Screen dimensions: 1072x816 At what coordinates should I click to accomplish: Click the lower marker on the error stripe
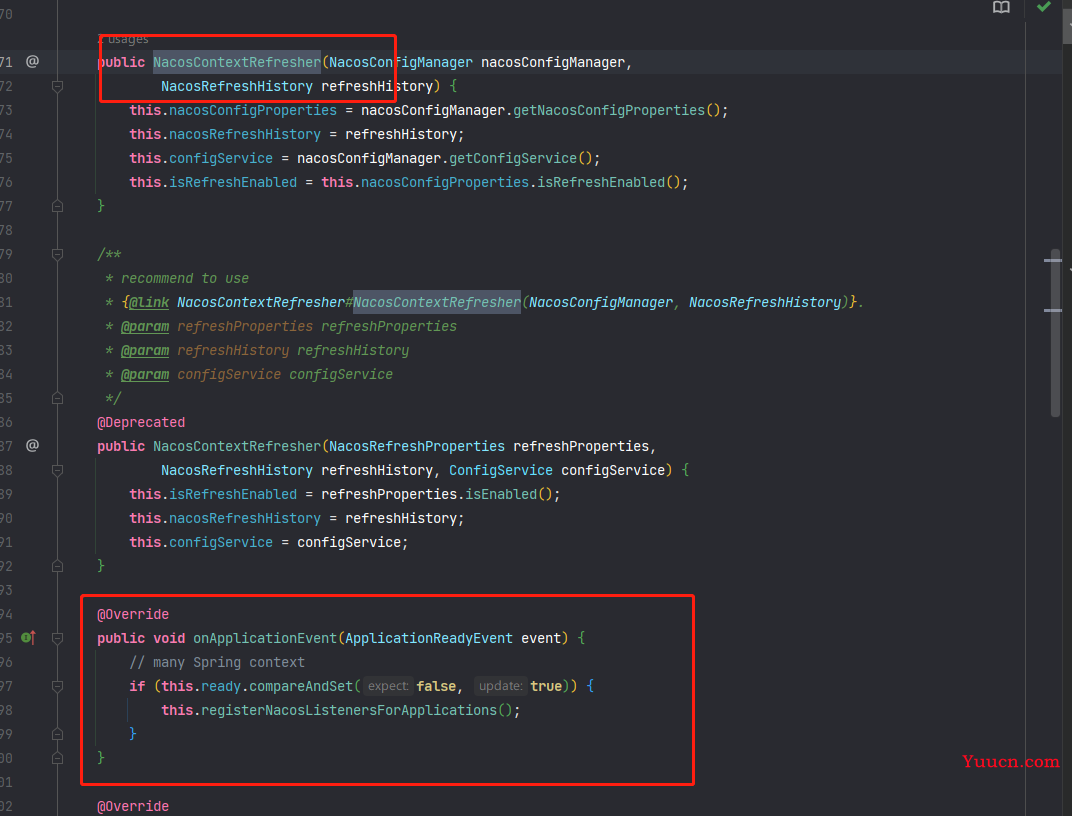point(1052,310)
